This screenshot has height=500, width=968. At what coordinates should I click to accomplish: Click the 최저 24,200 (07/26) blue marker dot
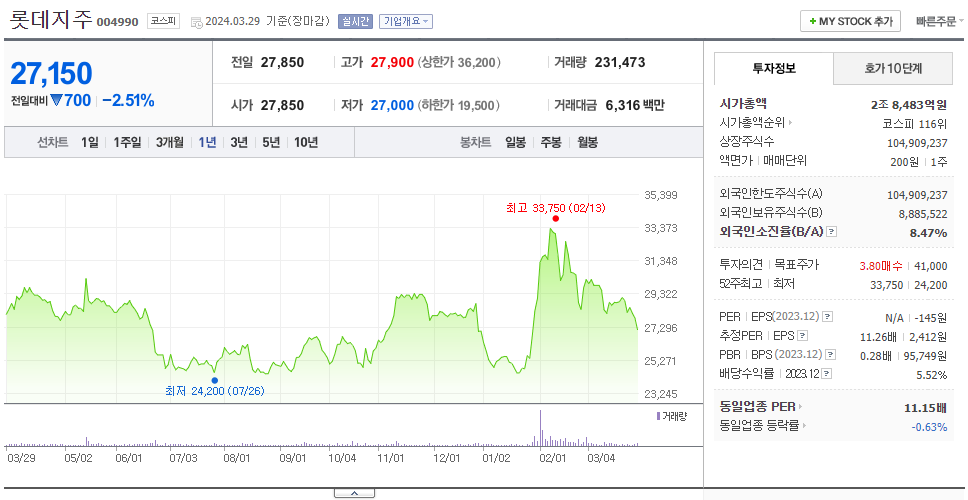pos(214,380)
